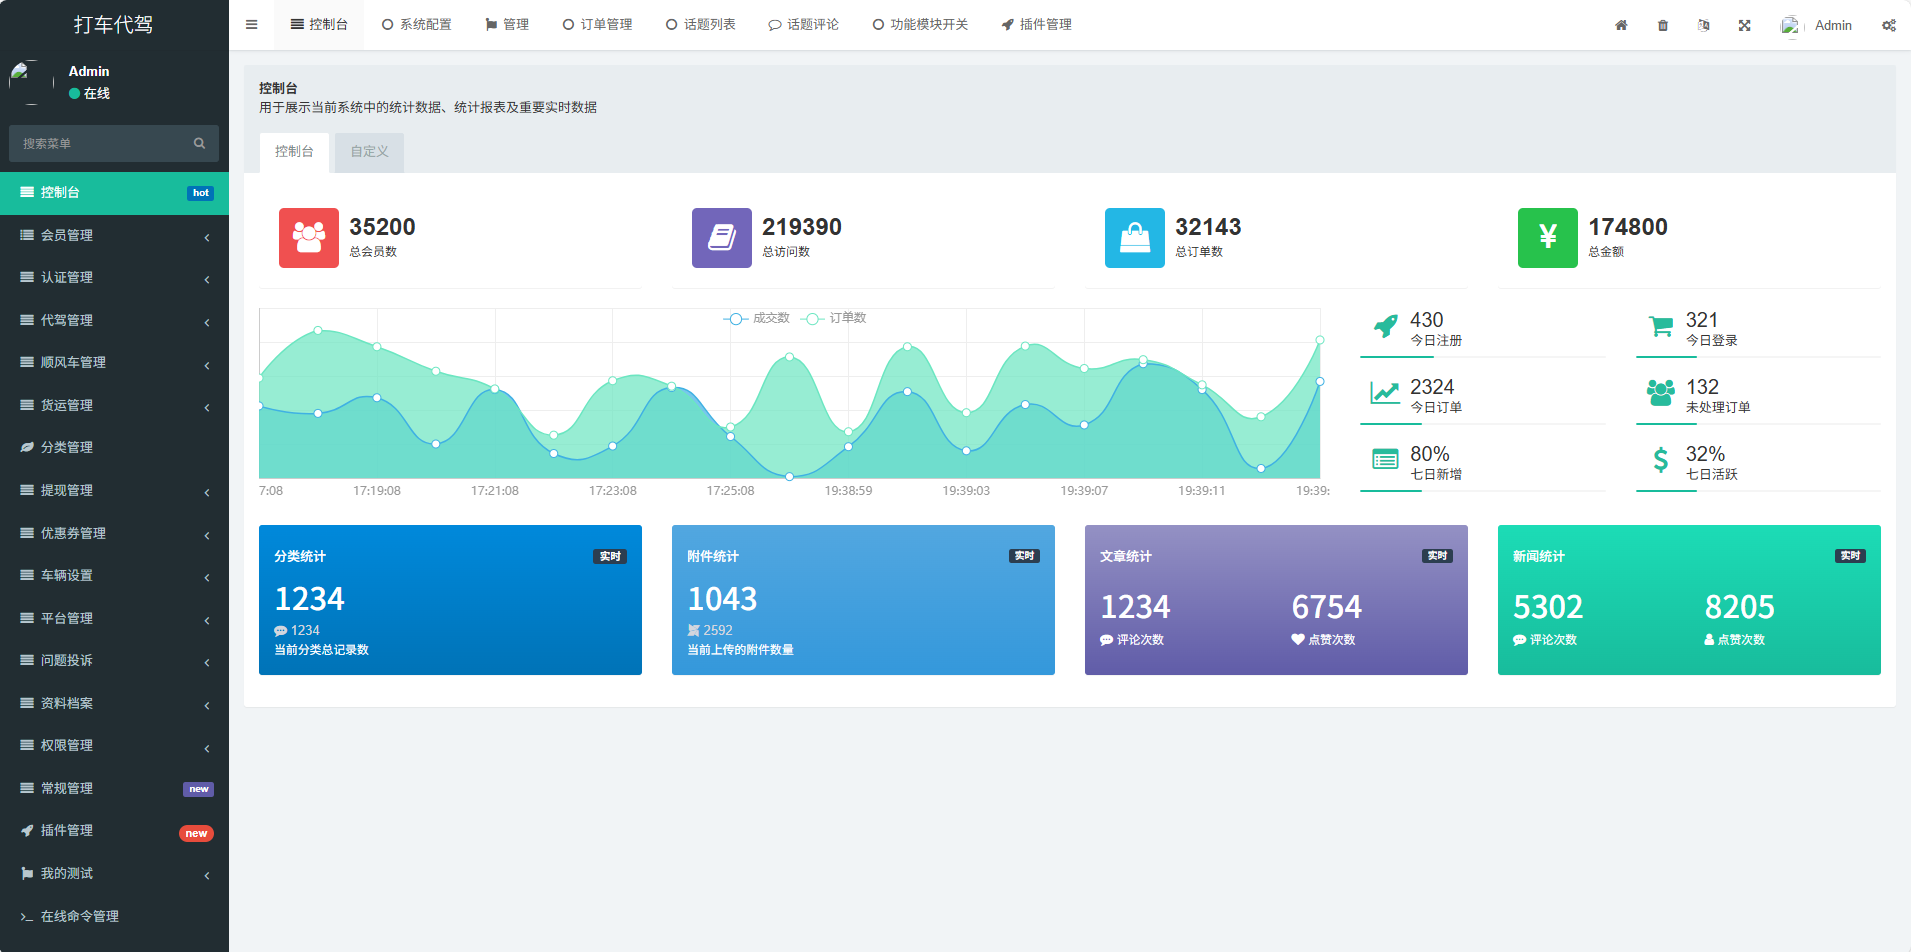This screenshot has width=1911, height=952.
Task: Expand the 资料档案 sidebar menu
Action: point(114,703)
